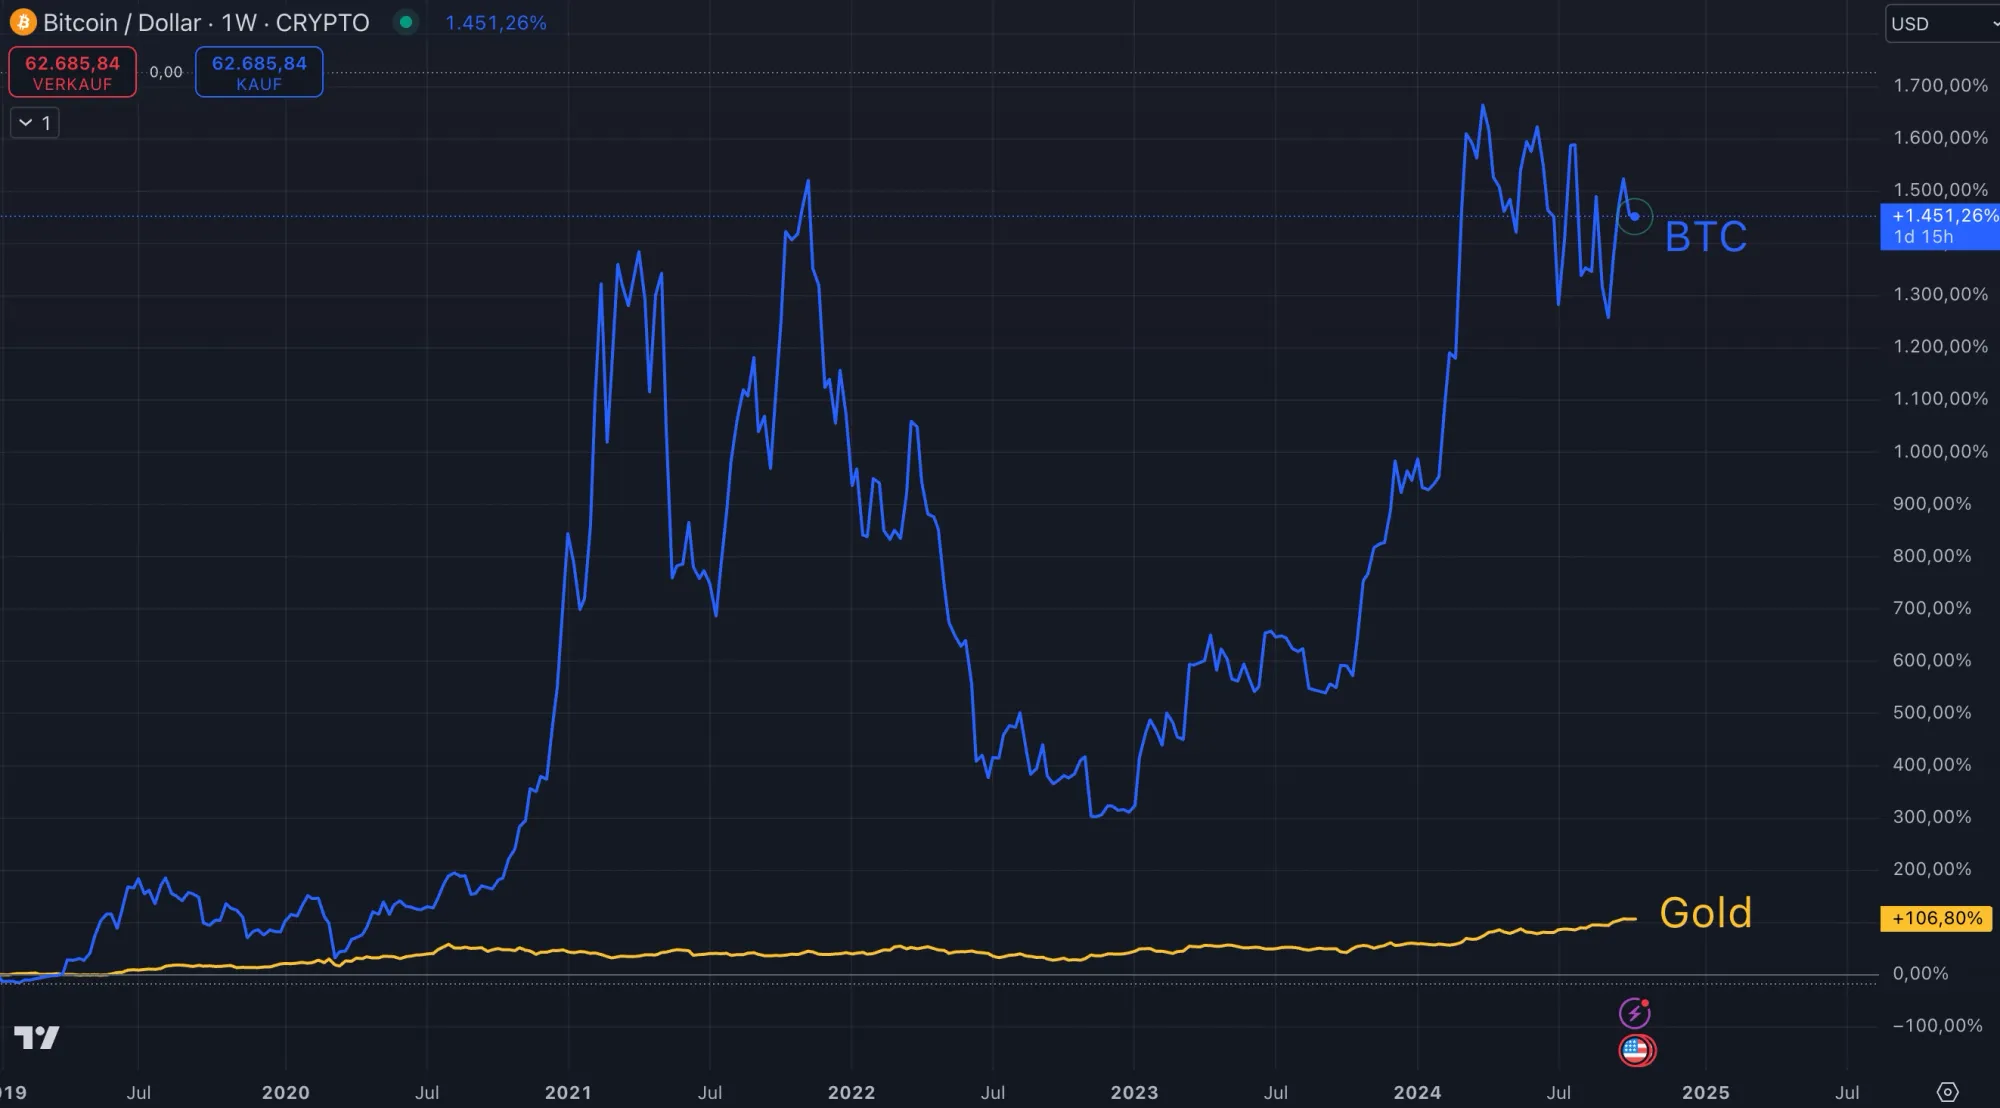This screenshot has width=2000, height=1108.
Task: Click the 2022 time axis label
Action: 851,1093
